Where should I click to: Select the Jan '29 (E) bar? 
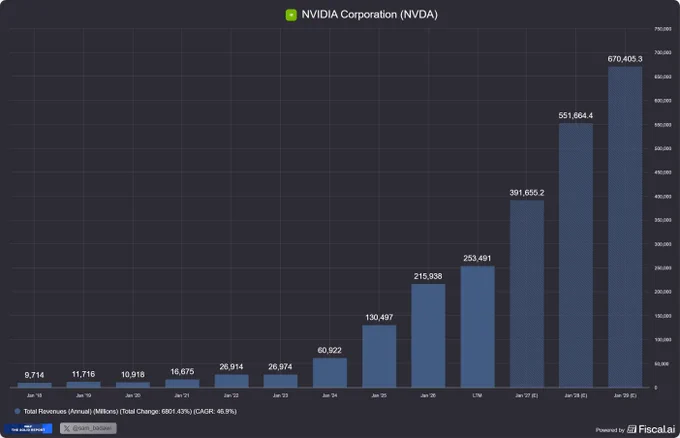pyautogui.click(x=625, y=227)
